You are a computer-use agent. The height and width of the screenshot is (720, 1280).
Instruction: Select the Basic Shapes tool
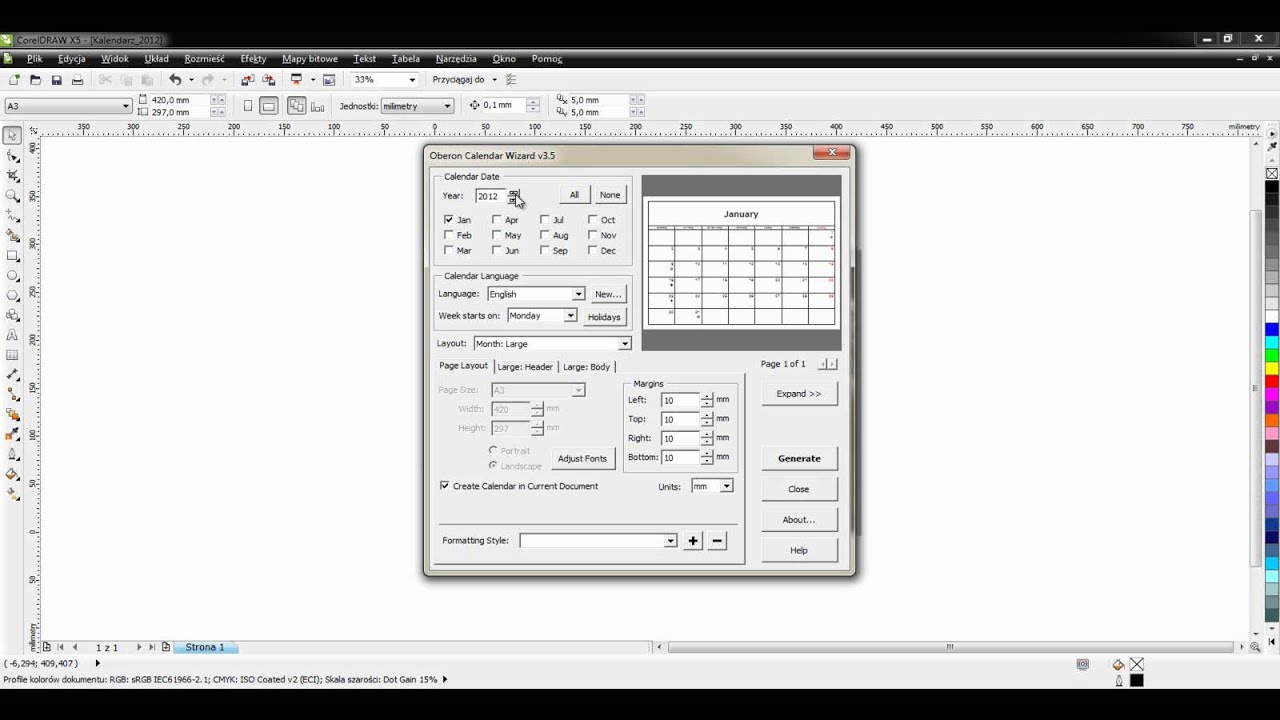[x=13, y=315]
